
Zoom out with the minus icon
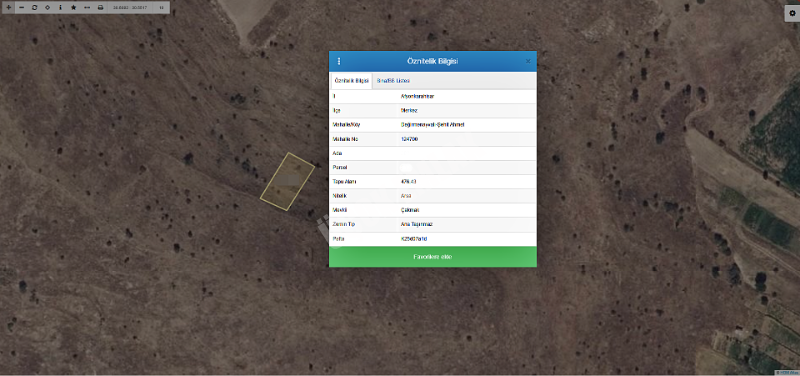tap(21, 8)
